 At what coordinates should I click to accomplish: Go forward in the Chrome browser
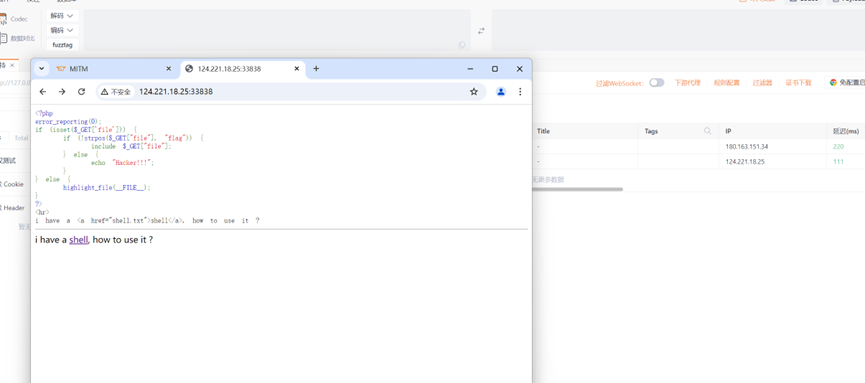[x=62, y=92]
